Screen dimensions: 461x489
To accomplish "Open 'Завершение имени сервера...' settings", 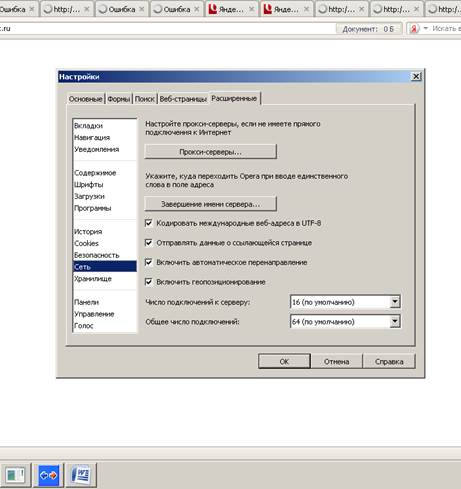I will 210,204.
